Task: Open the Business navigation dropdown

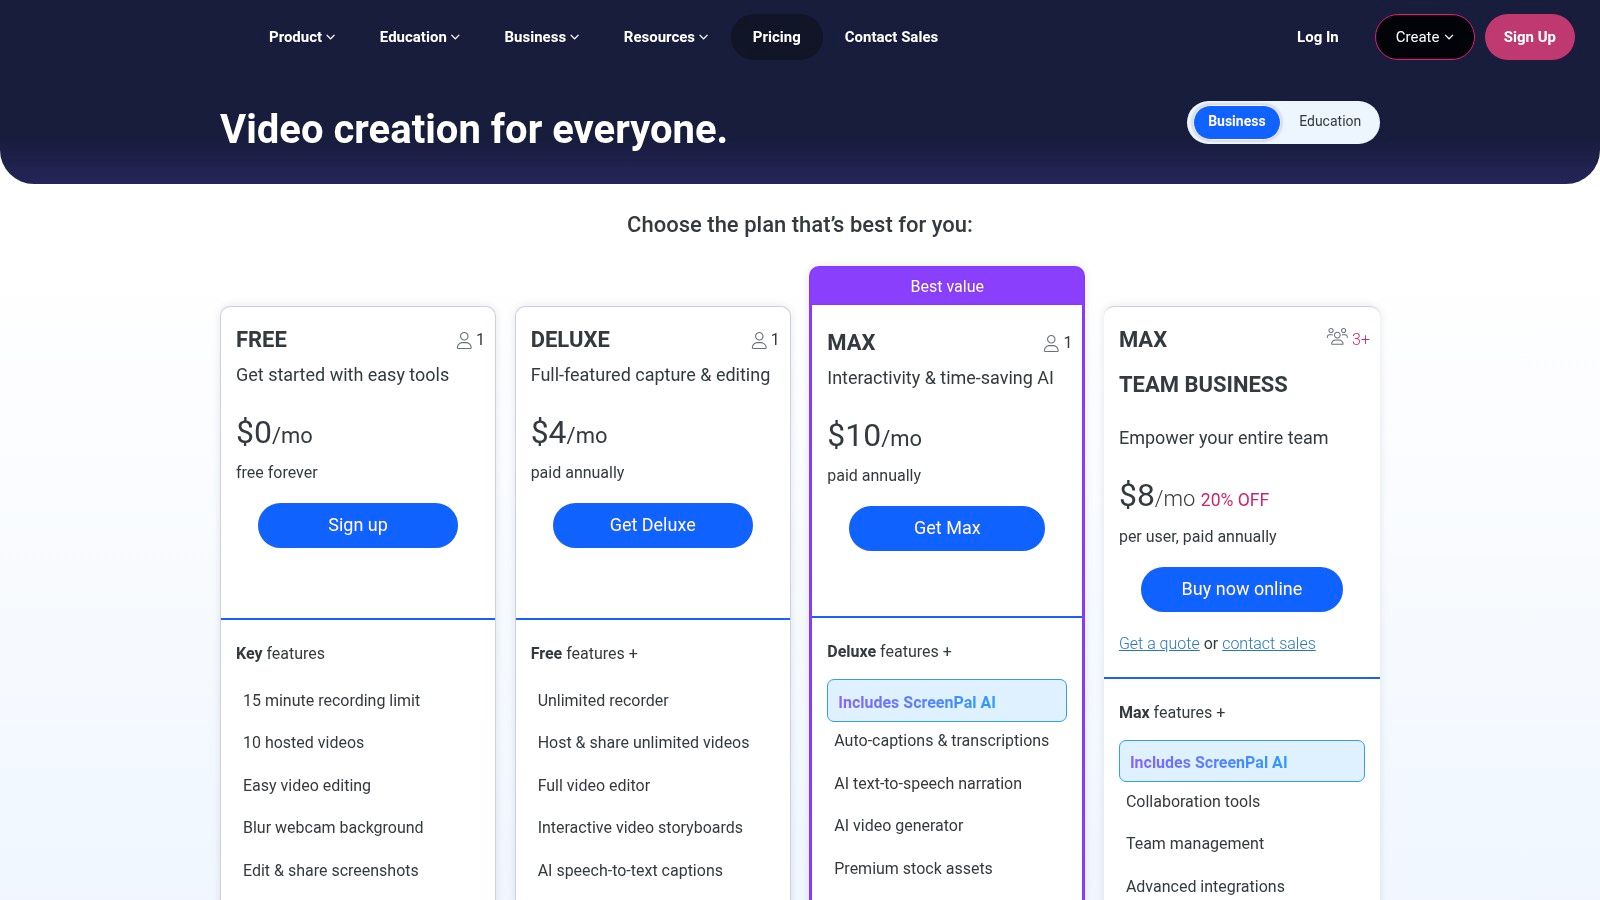Action: click(541, 37)
